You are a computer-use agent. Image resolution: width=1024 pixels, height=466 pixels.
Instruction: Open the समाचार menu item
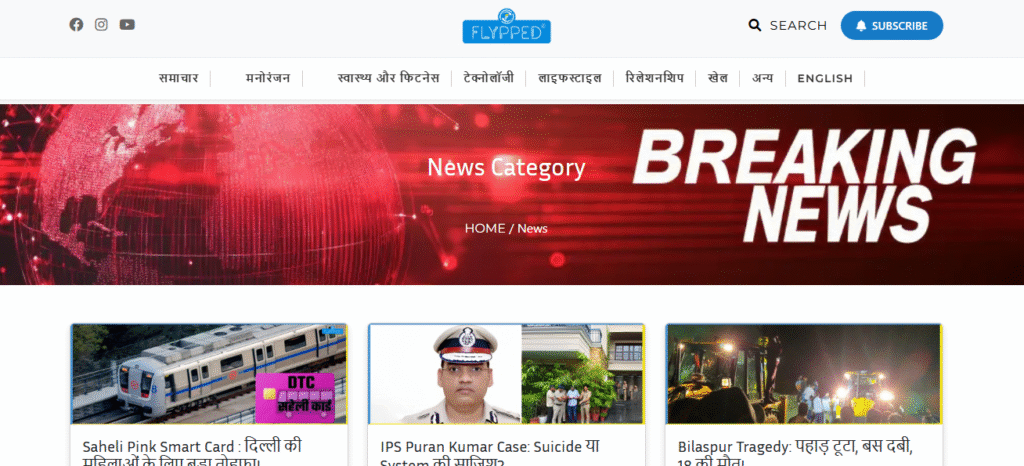pos(178,78)
